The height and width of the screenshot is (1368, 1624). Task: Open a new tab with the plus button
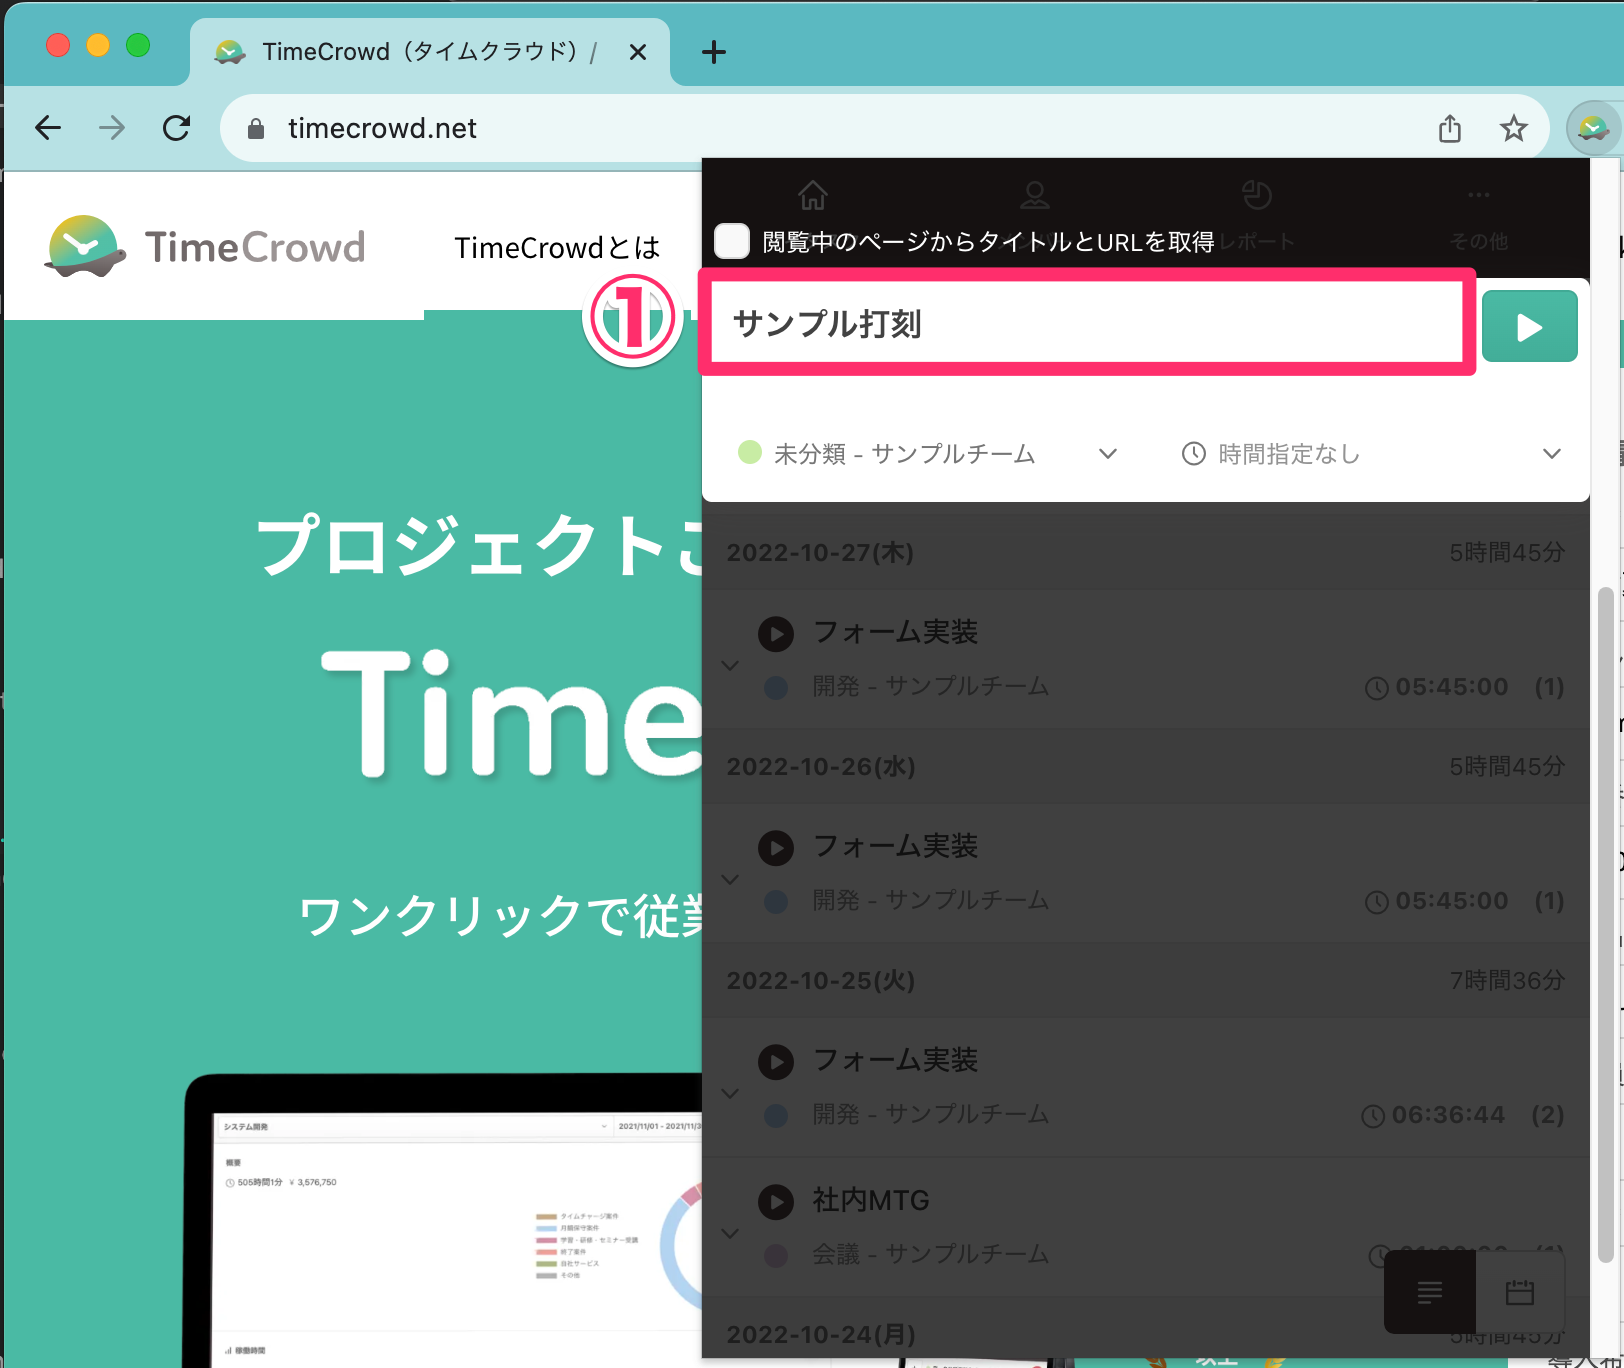point(713,51)
